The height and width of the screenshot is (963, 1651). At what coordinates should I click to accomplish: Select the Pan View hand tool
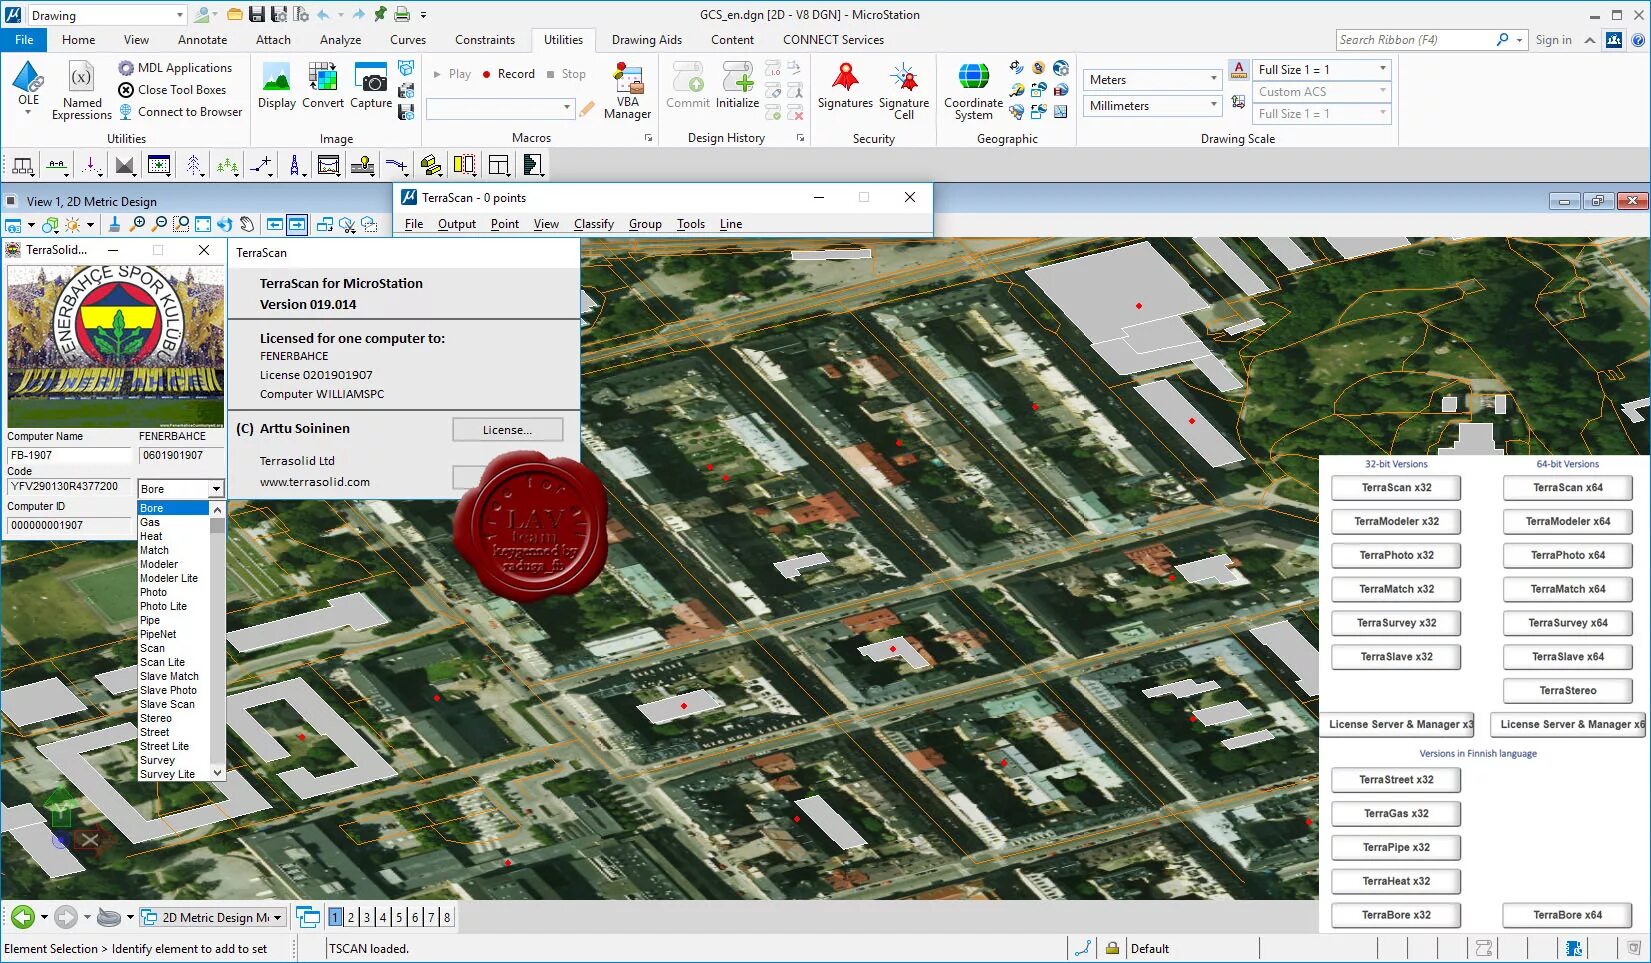[x=247, y=225]
